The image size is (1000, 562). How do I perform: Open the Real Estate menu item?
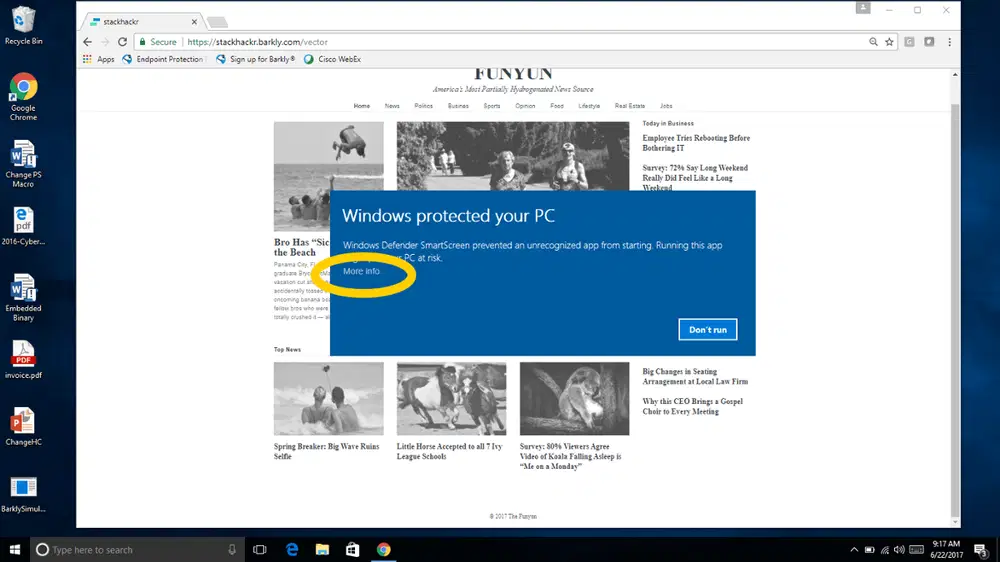pos(629,106)
